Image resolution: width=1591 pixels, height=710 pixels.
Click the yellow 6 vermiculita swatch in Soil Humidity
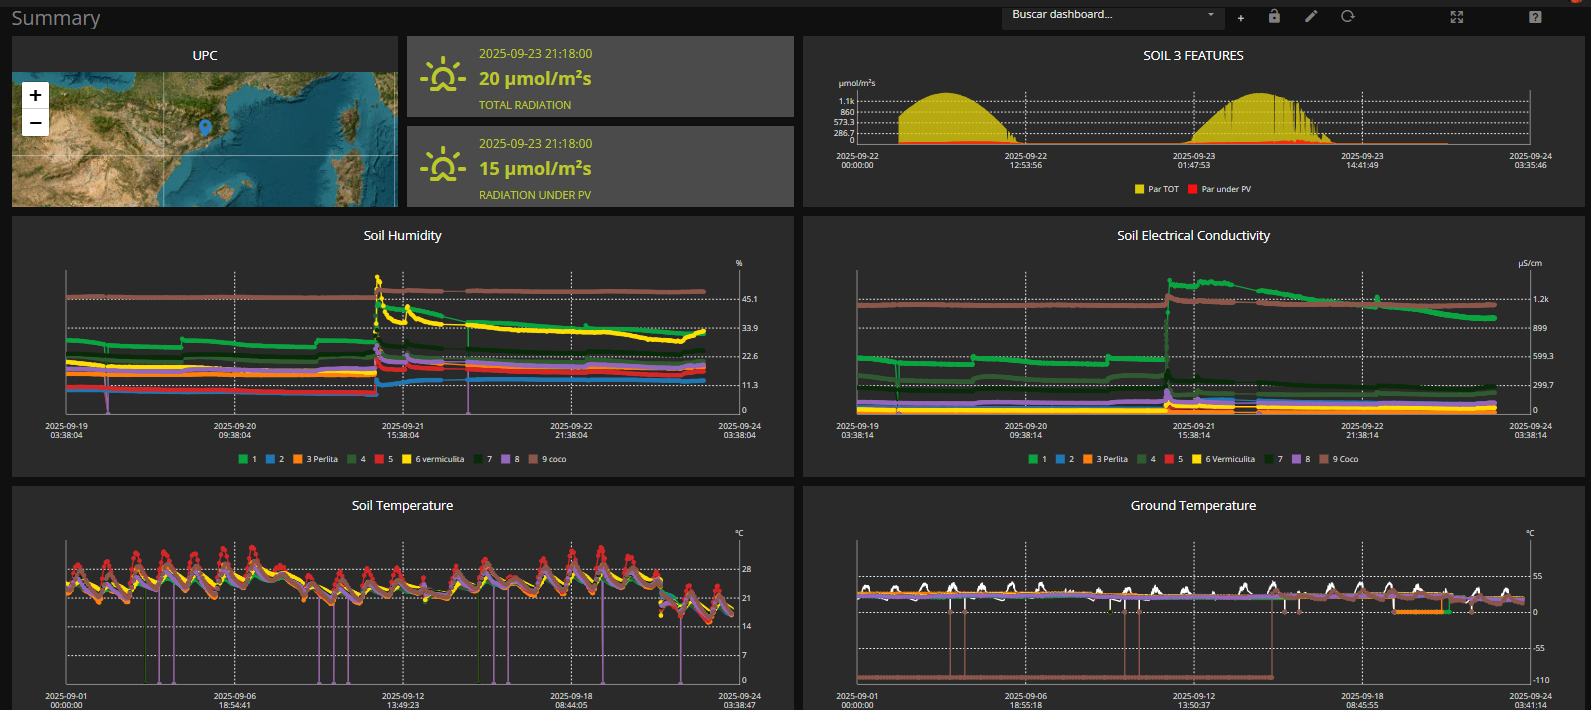tap(407, 460)
